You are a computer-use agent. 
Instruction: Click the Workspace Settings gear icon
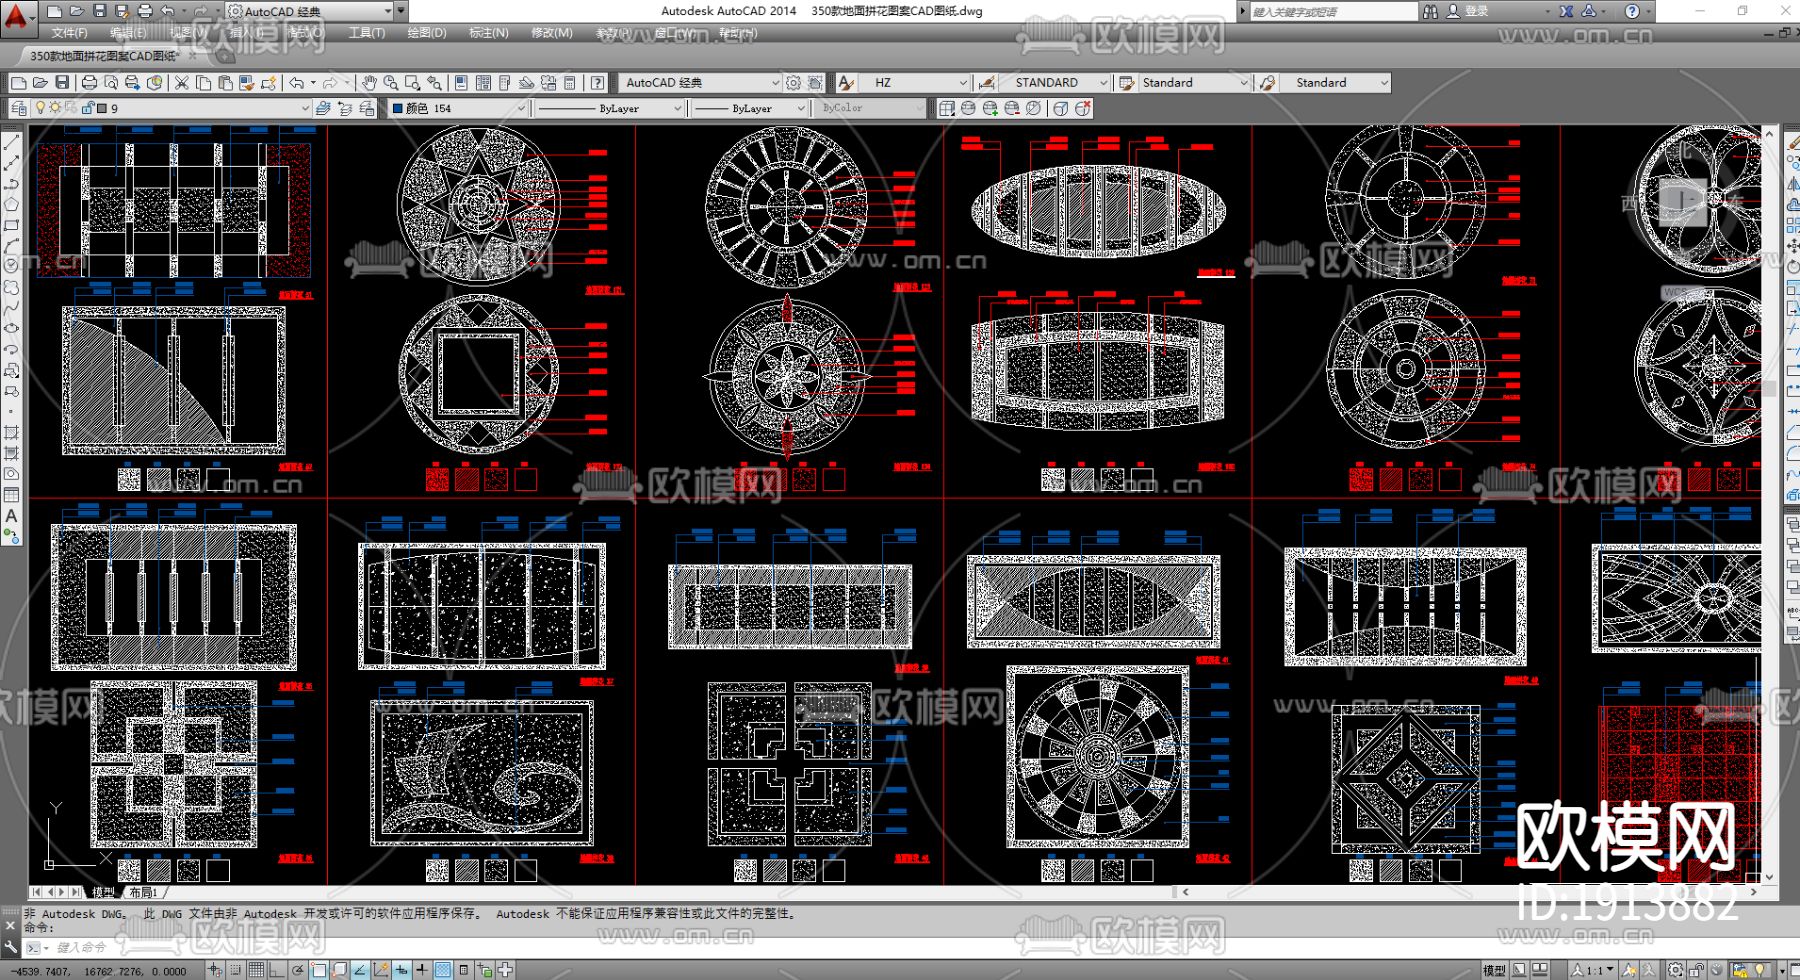click(793, 83)
